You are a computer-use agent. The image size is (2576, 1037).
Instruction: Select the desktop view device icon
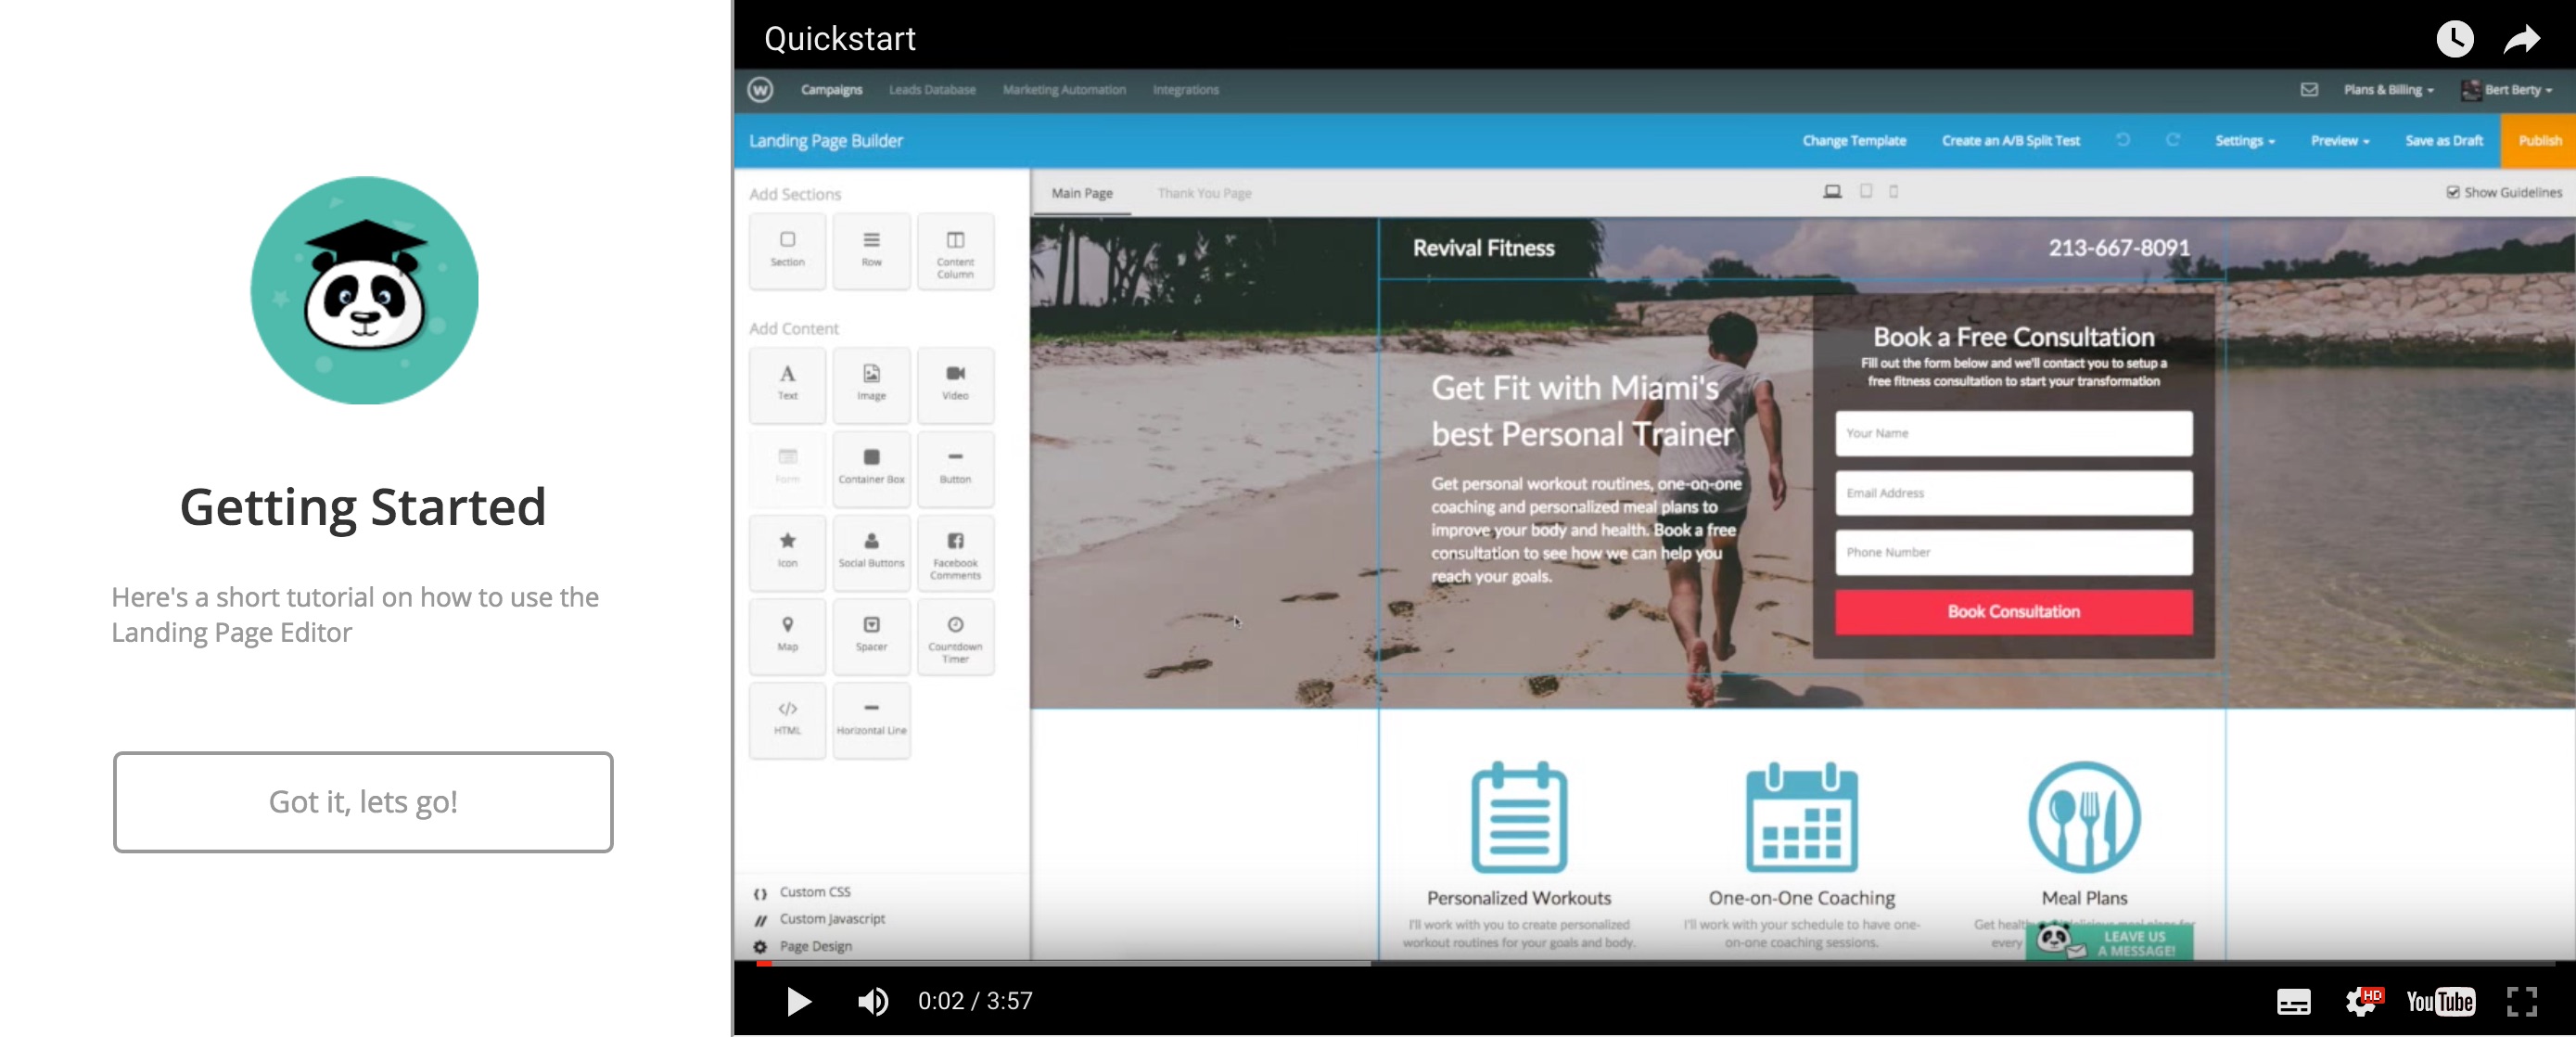[1831, 191]
